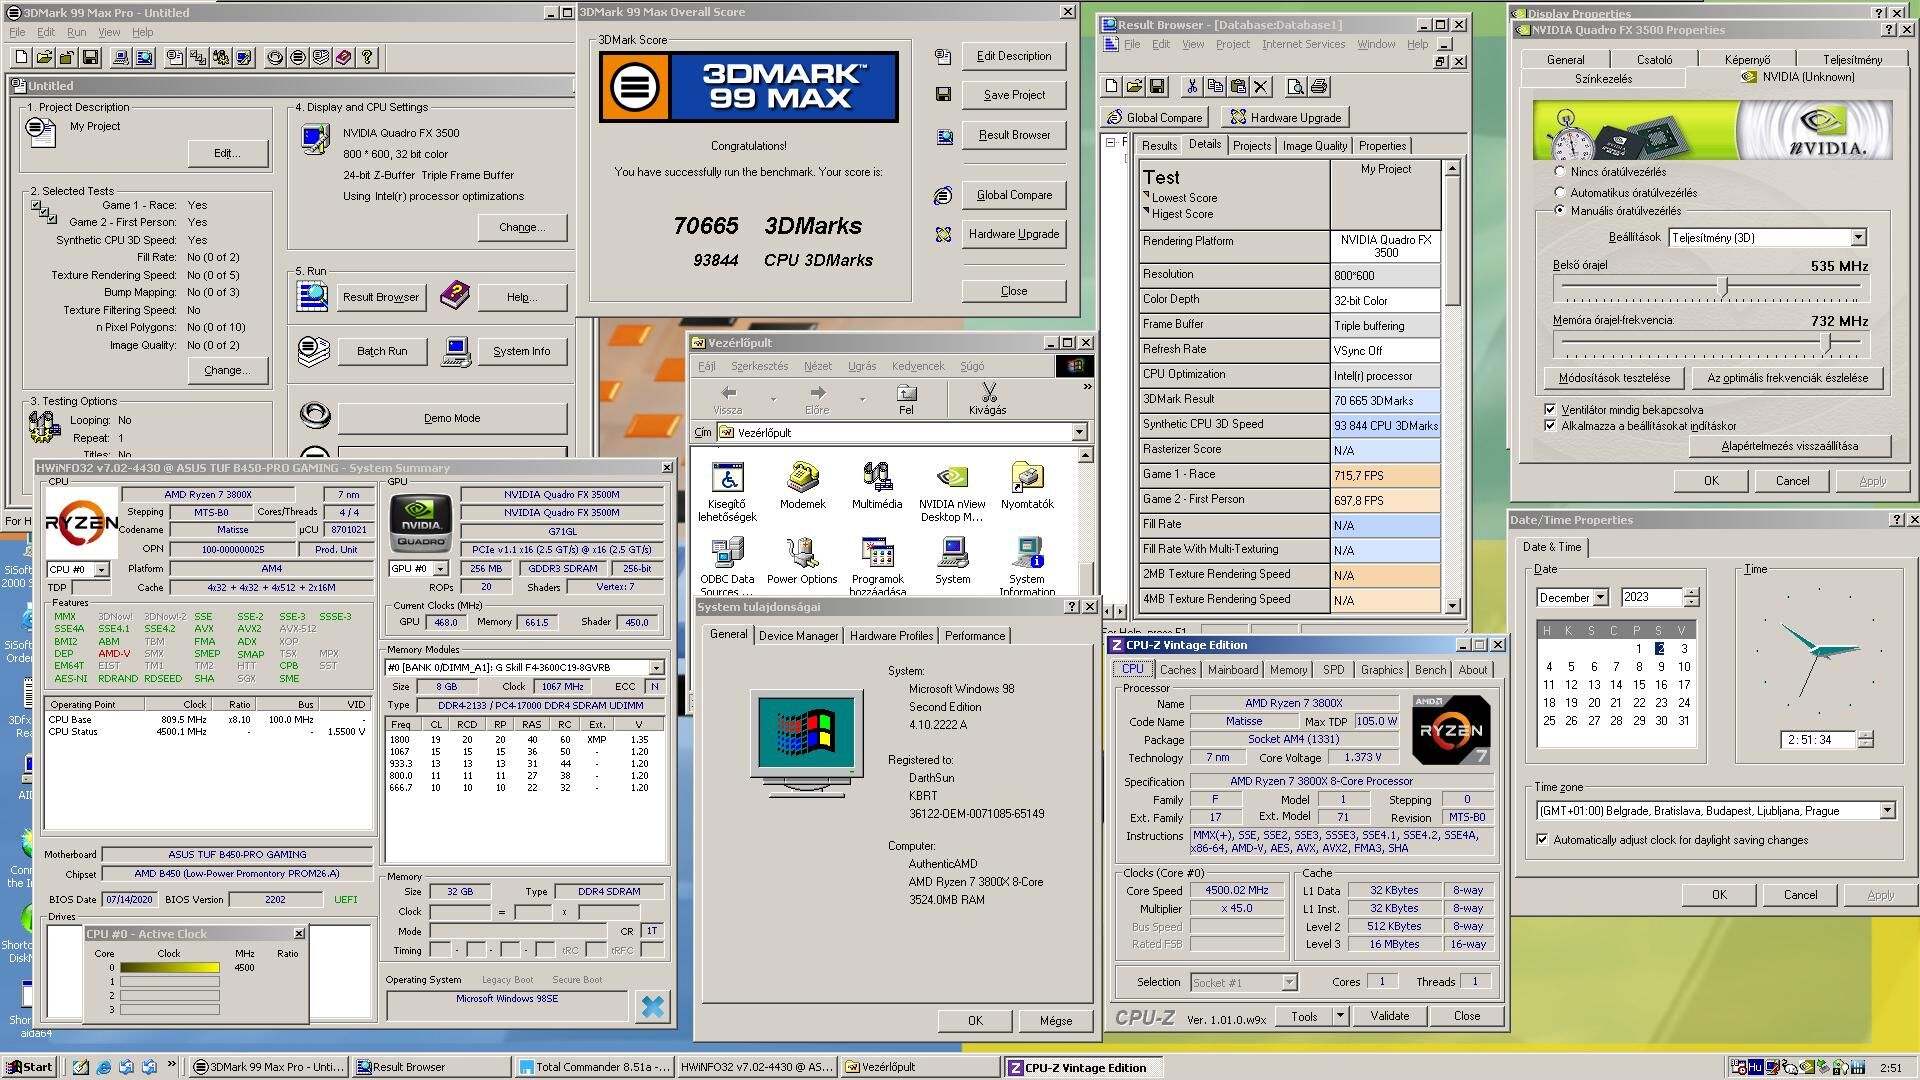Open Szerkesztés menu in Vezérlőpult
1920x1080 pixels.
point(759,366)
